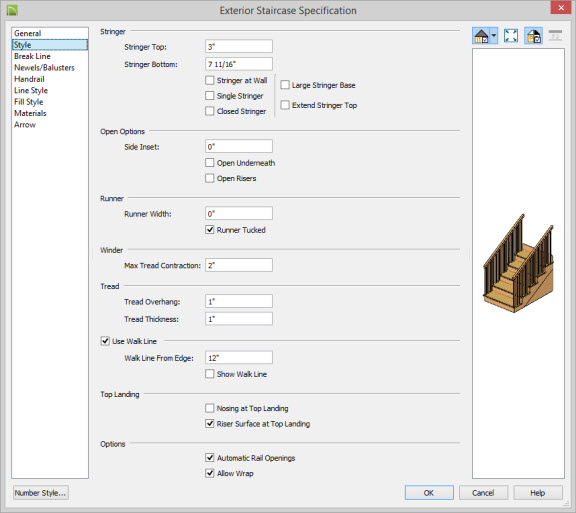The image size is (576, 513).
Task: Close the Exterior Staircase Specification dialog
Action: [x=561, y=8]
